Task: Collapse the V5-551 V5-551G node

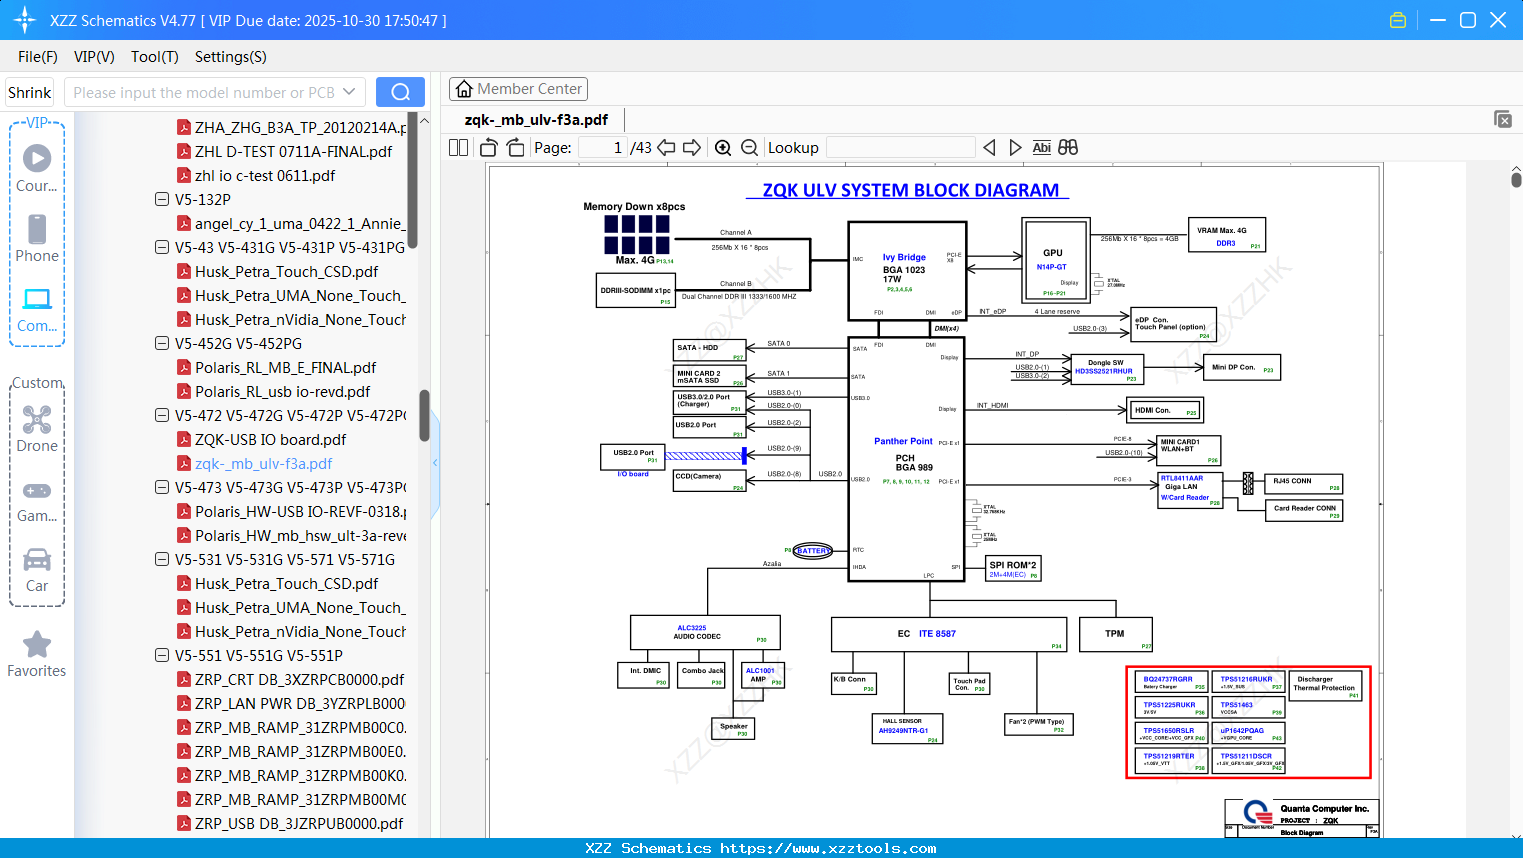Action: tap(162, 655)
